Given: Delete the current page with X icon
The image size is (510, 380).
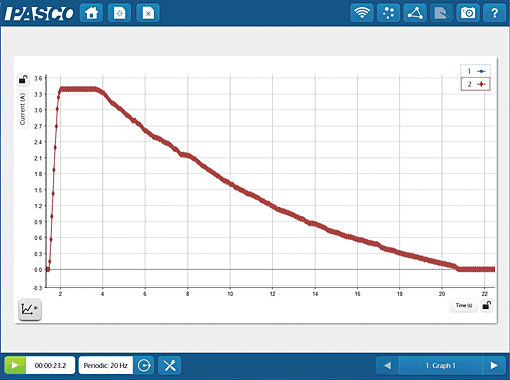Looking at the screenshot, I should (148, 13).
